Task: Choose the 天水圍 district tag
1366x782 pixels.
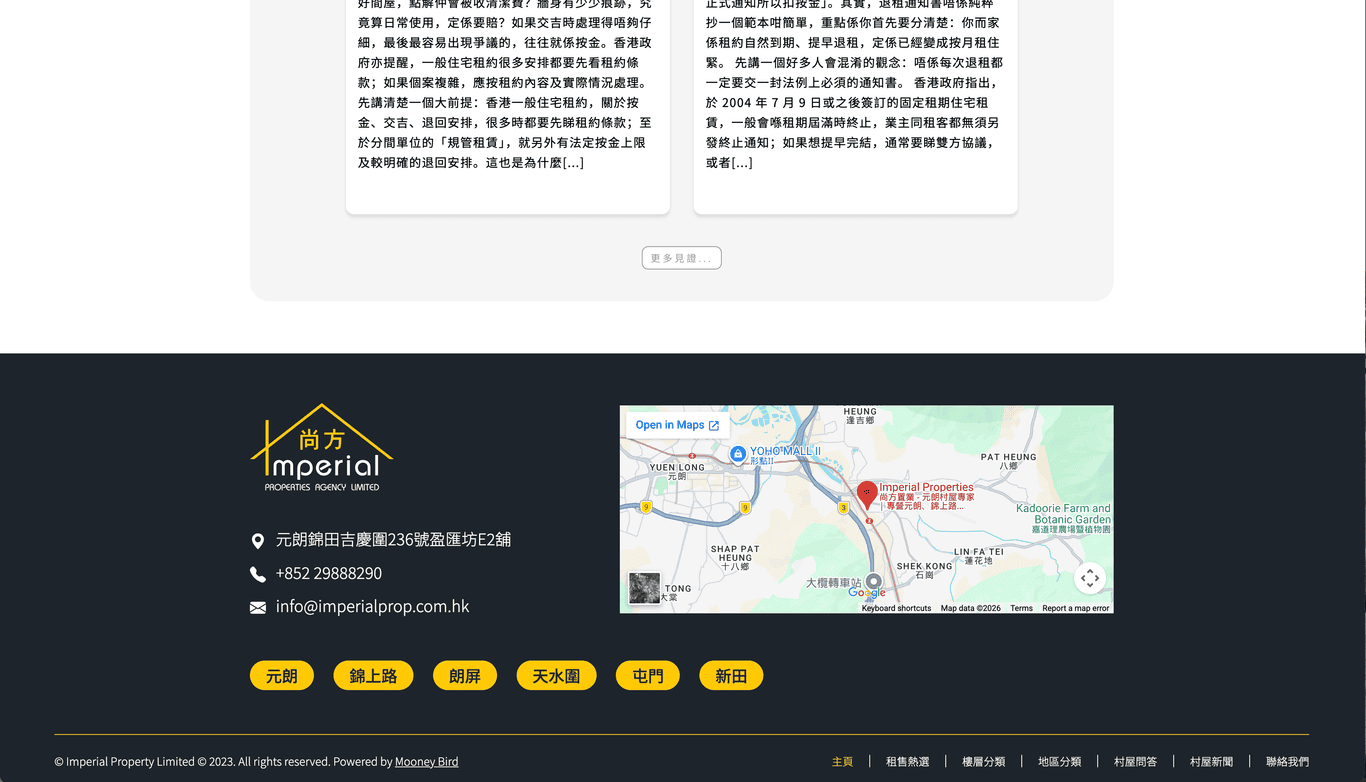Action: point(556,676)
